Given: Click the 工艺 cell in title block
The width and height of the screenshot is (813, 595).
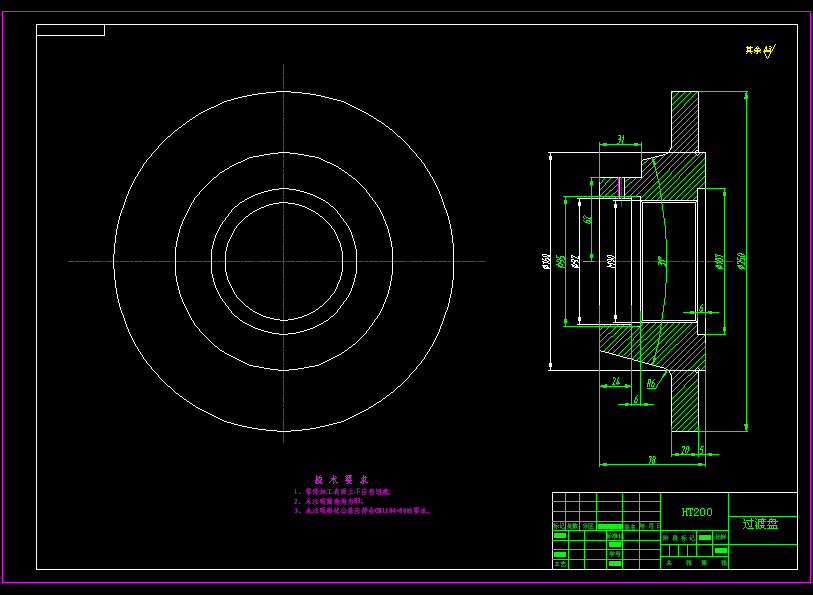Looking at the screenshot, I should click(560, 564).
